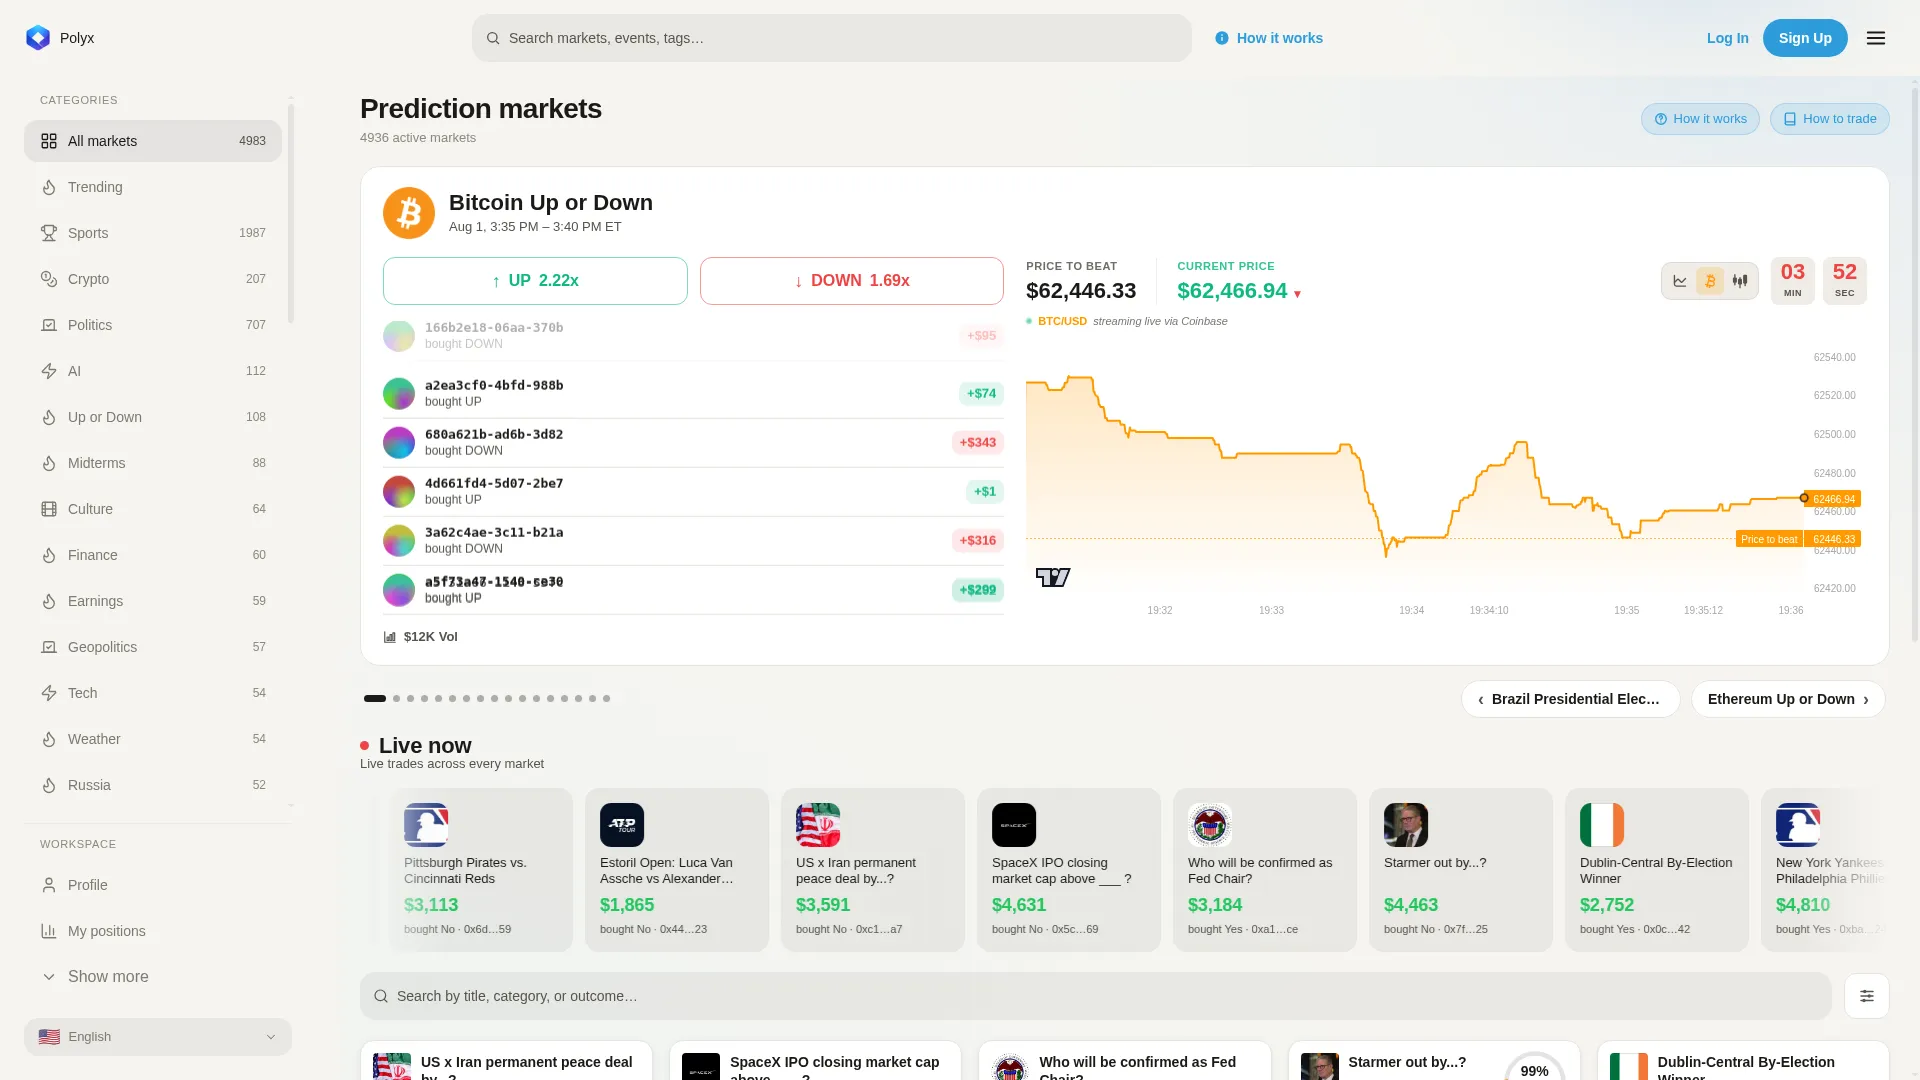
Task: Open the AI category
Action: (x=153, y=371)
